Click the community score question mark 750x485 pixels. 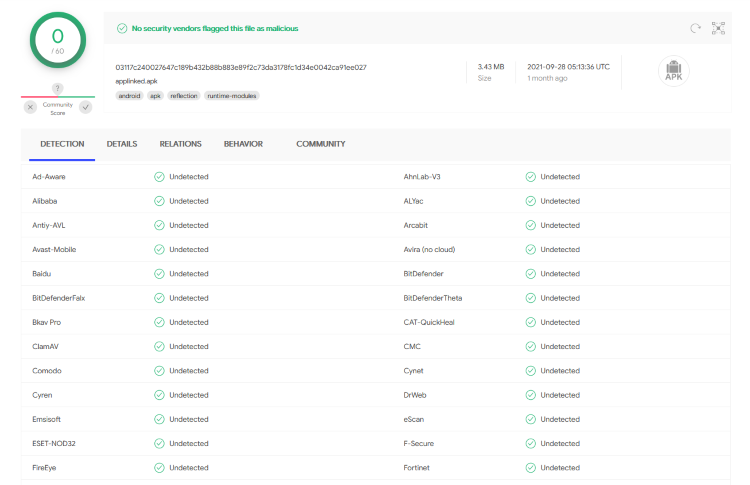57,88
